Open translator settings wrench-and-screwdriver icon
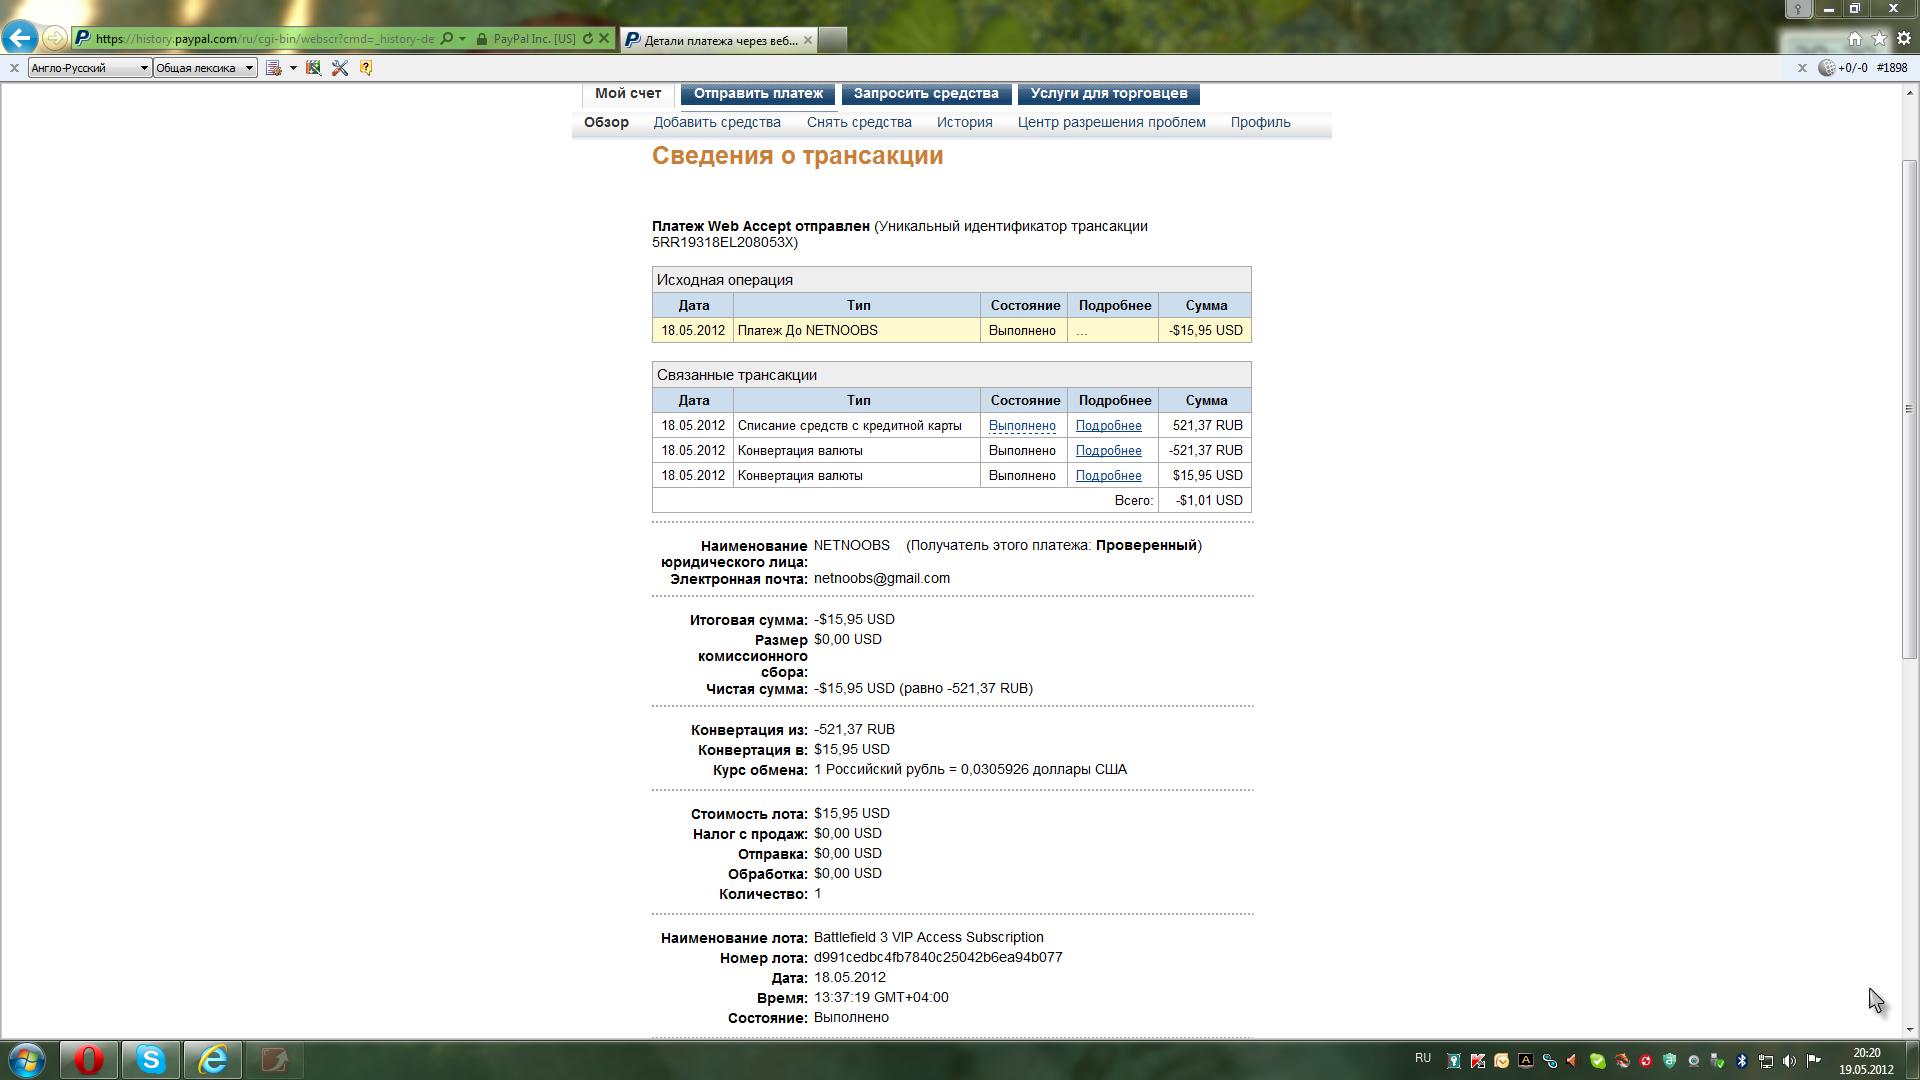Screen dimensions: 1920x1080 340,68
